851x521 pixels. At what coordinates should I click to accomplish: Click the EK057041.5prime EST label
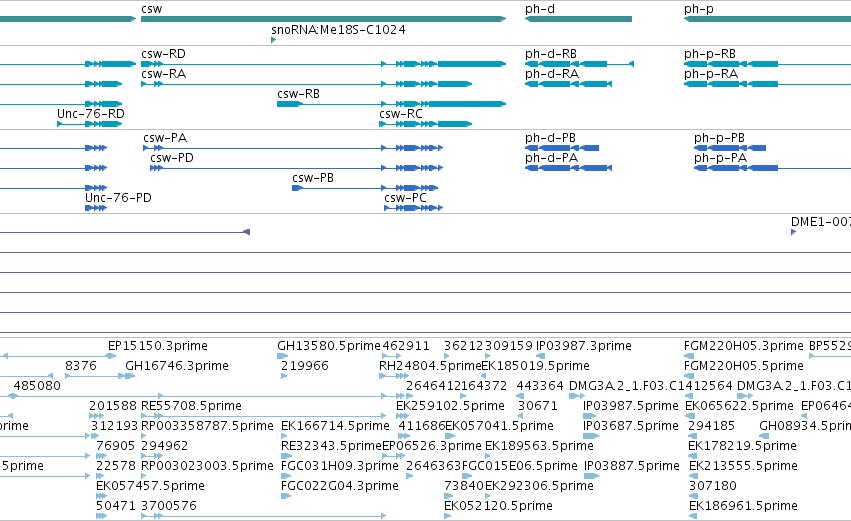point(499,427)
